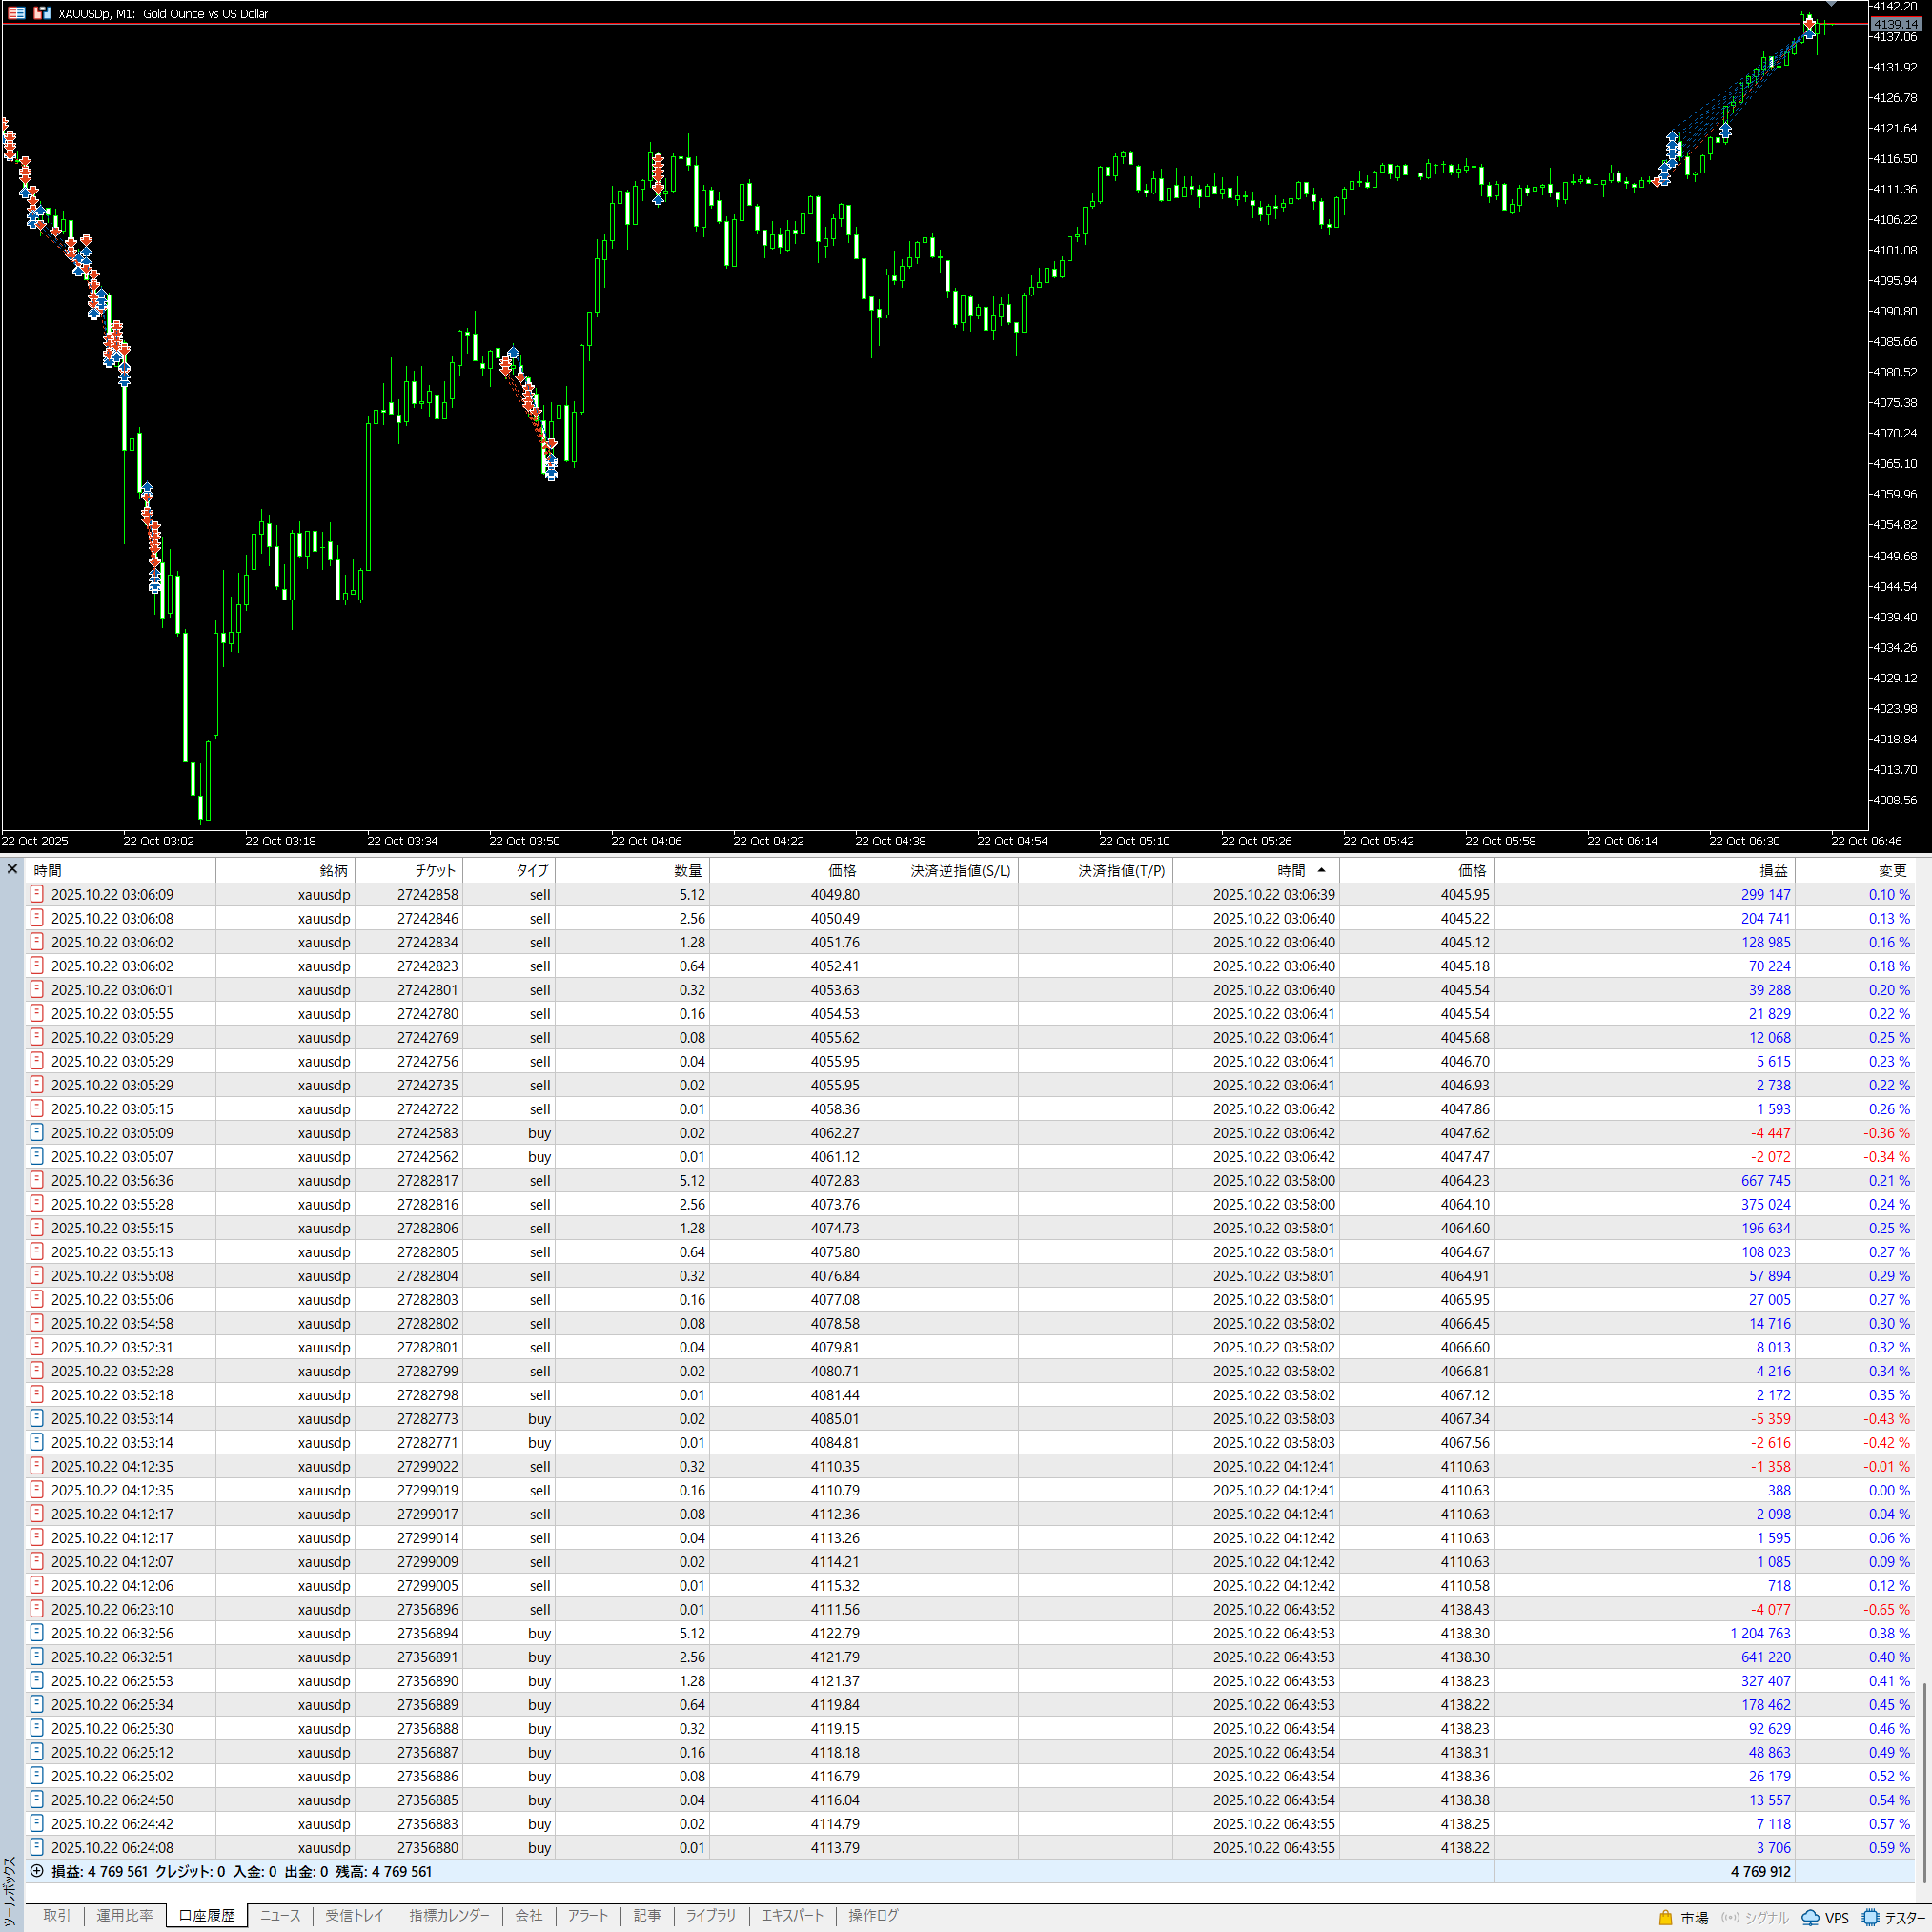1932x1932 pixels.
Task: Open the 運用比率 tab
Action: tap(125, 1915)
